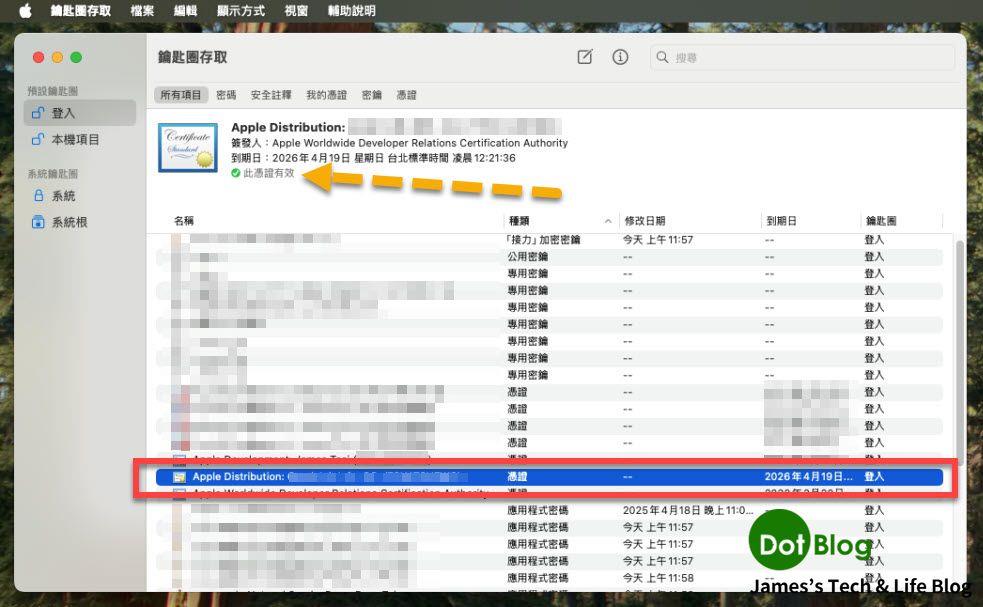This screenshot has width=983, height=607.
Task: Open 系統根 keychain in sidebar
Action: (x=69, y=222)
